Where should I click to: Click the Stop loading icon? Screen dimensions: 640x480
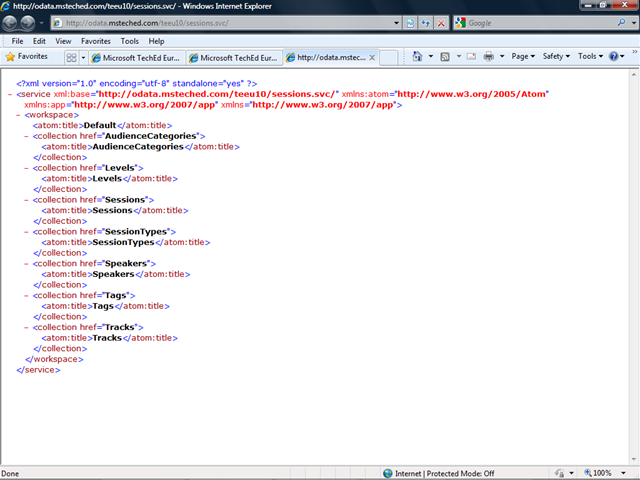pos(440,22)
